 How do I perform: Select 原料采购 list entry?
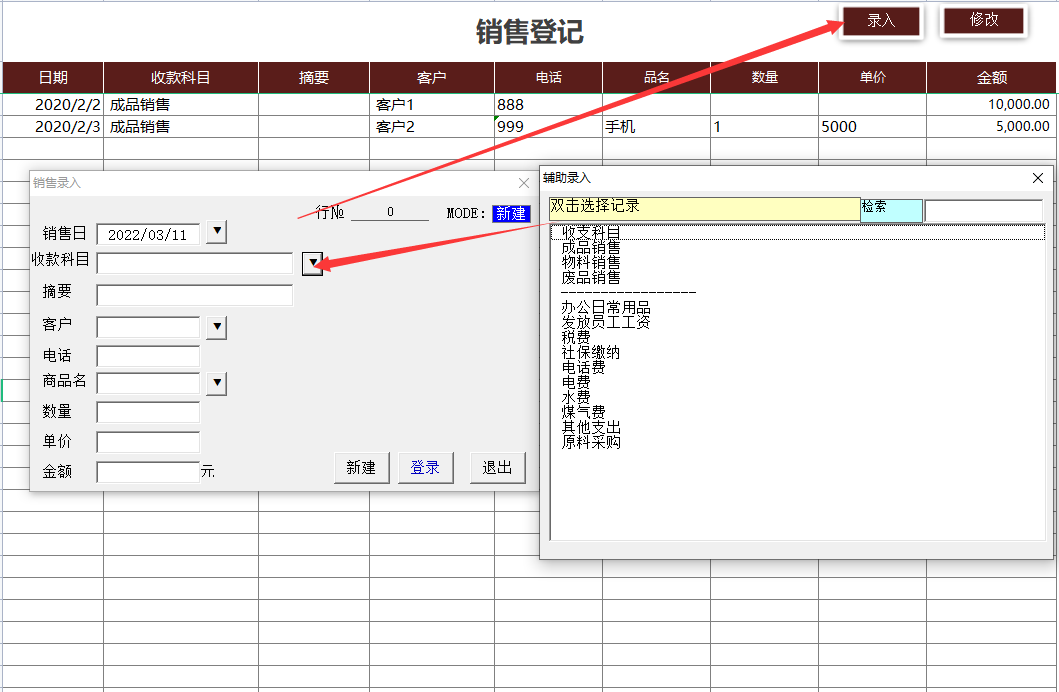[591, 442]
